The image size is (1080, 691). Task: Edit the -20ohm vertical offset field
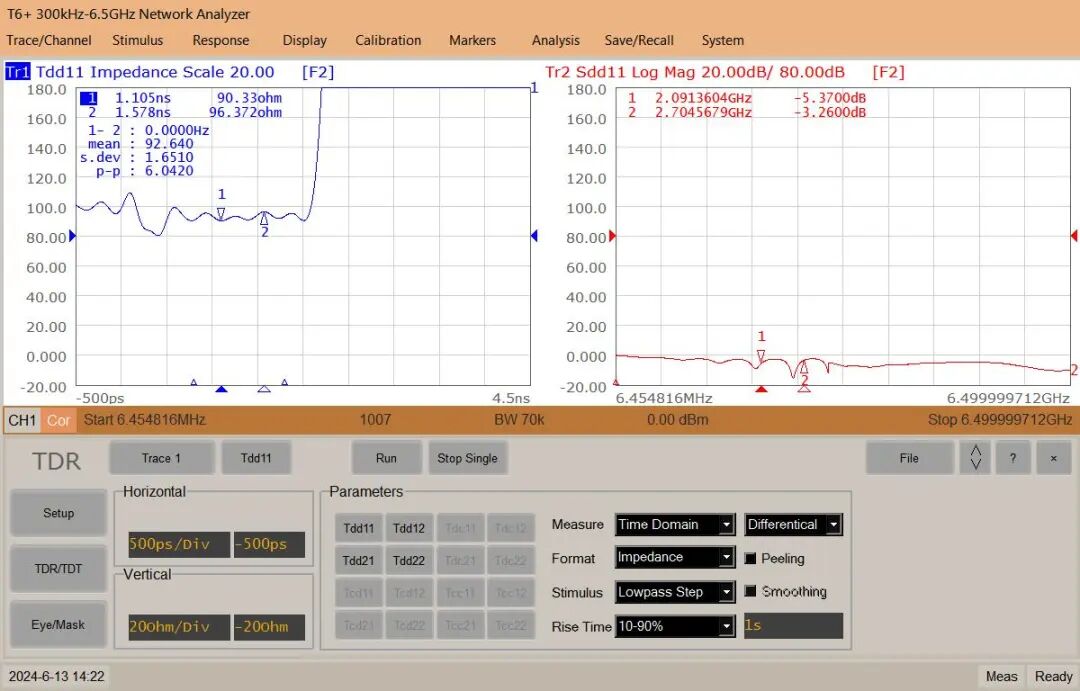pos(269,627)
